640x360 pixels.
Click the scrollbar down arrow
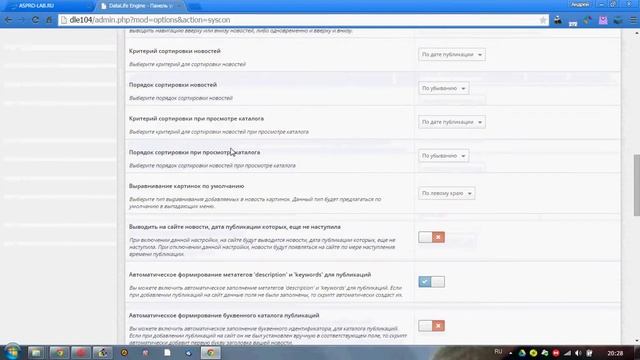(636, 341)
